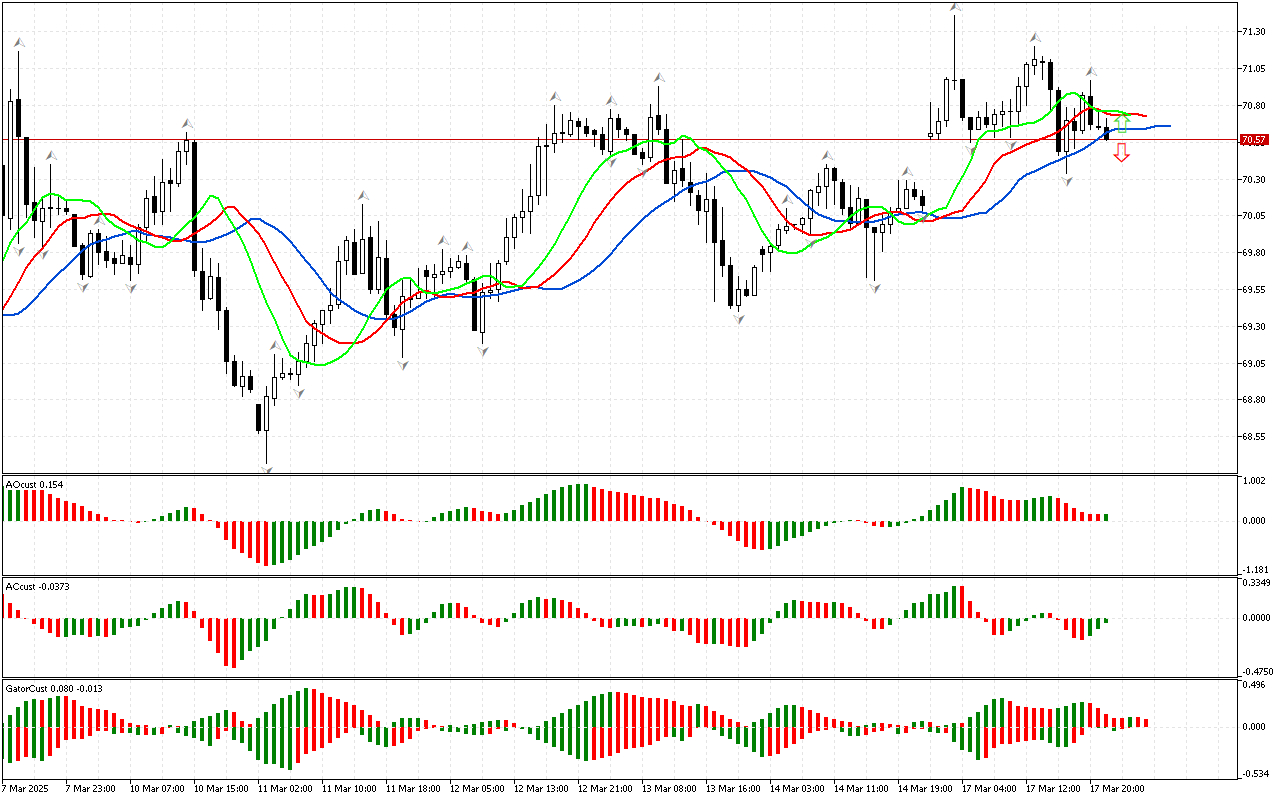
Task: Click the 68.80 price scale value
Action: pyautogui.click(x=1253, y=400)
